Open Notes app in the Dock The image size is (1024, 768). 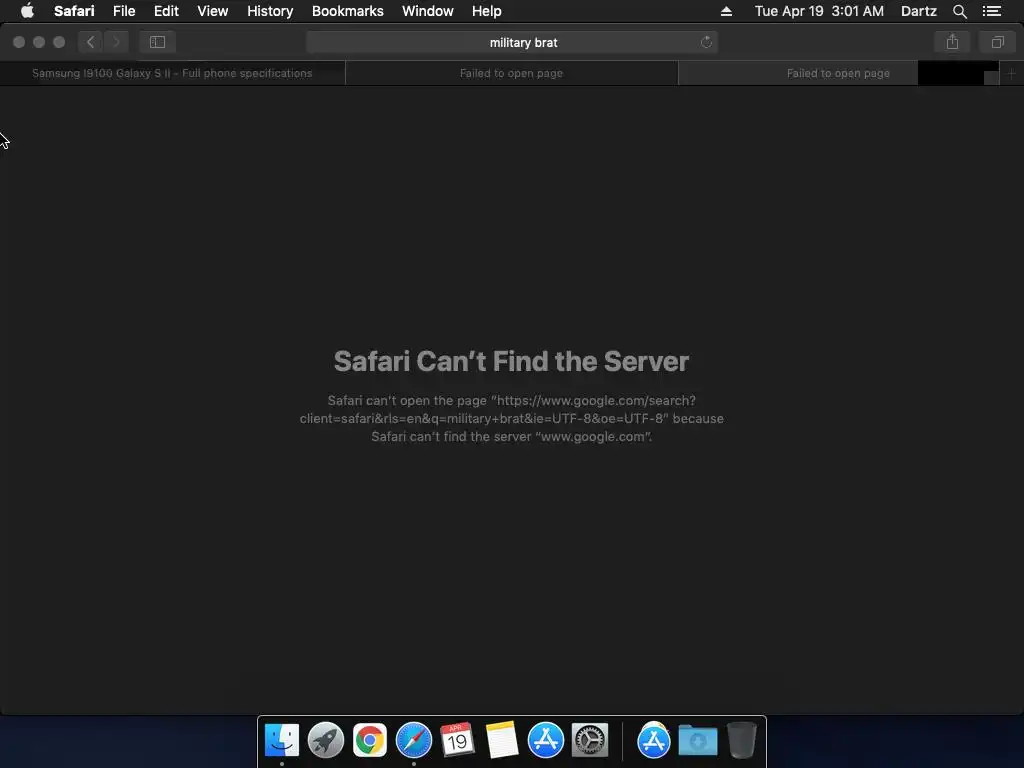pyautogui.click(x=502, y=741)
